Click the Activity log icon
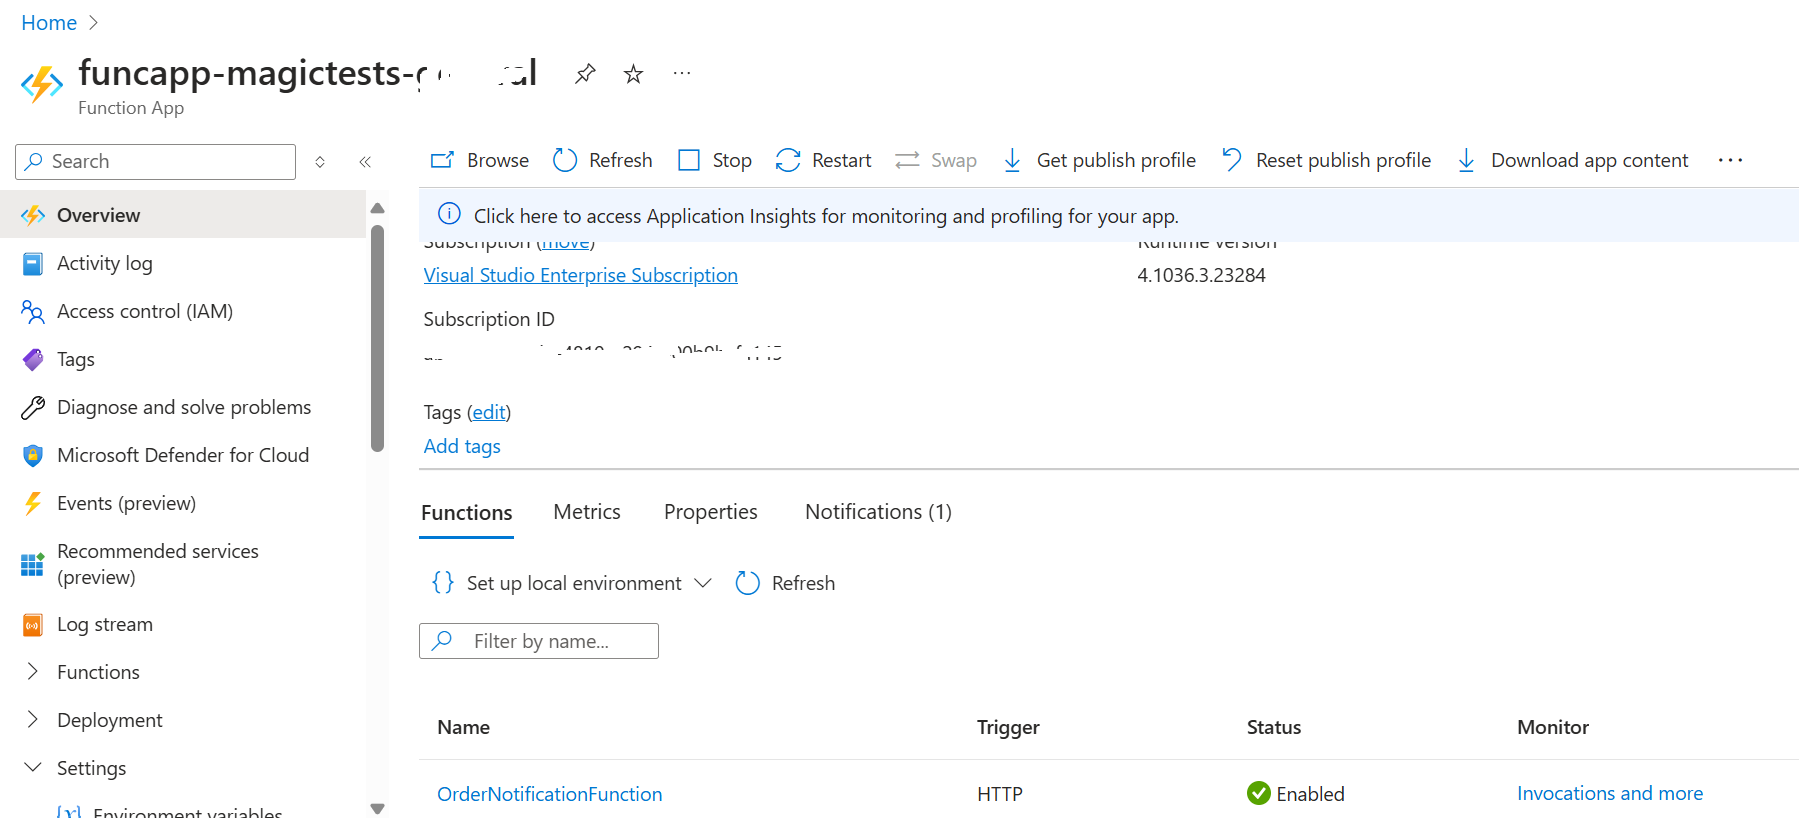 pos(33,264)
